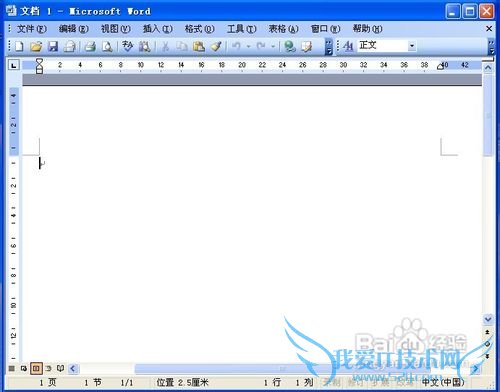500x392 pixels.
Task: Close the document with menu bar X
Action: [x=489, y=29]
